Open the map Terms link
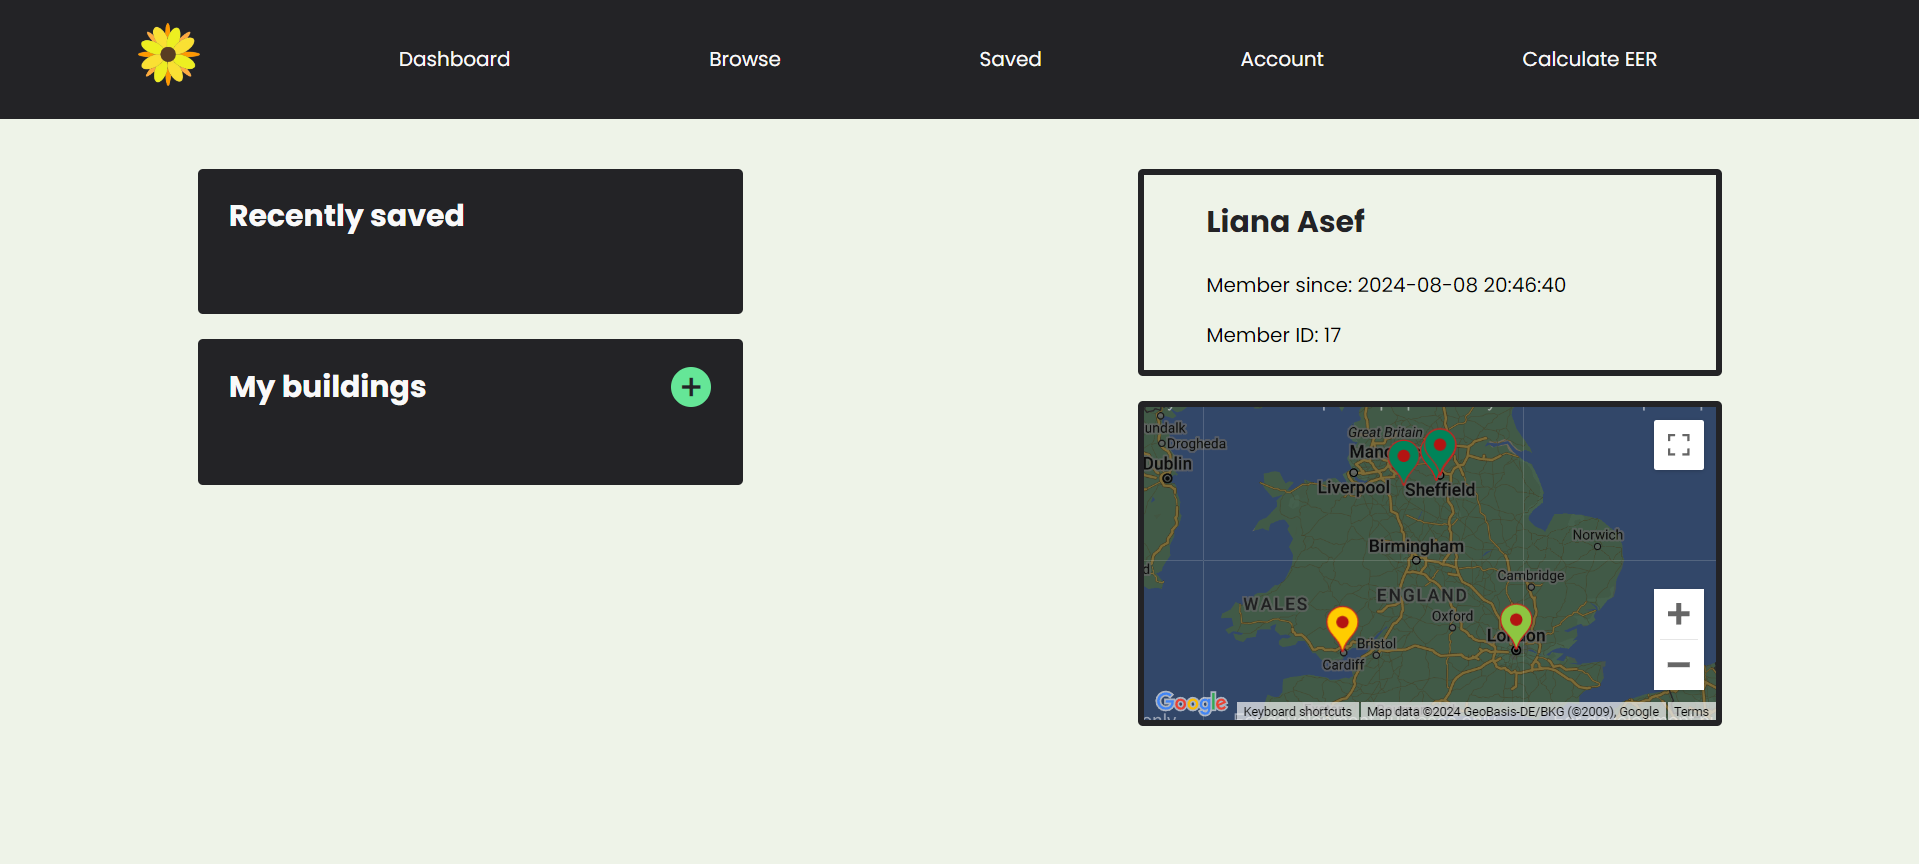 1691,712
